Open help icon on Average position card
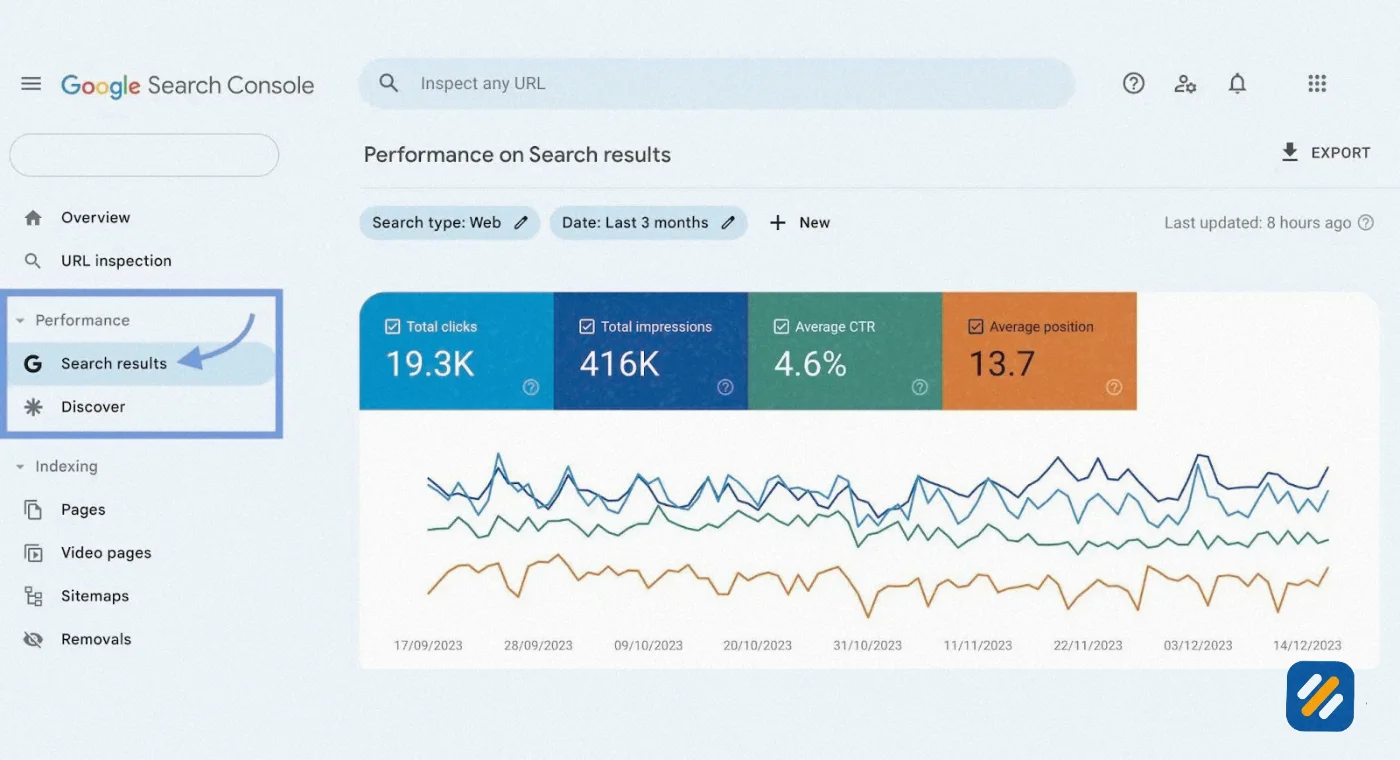1400x760 pixels. [x=1114, y=388]
